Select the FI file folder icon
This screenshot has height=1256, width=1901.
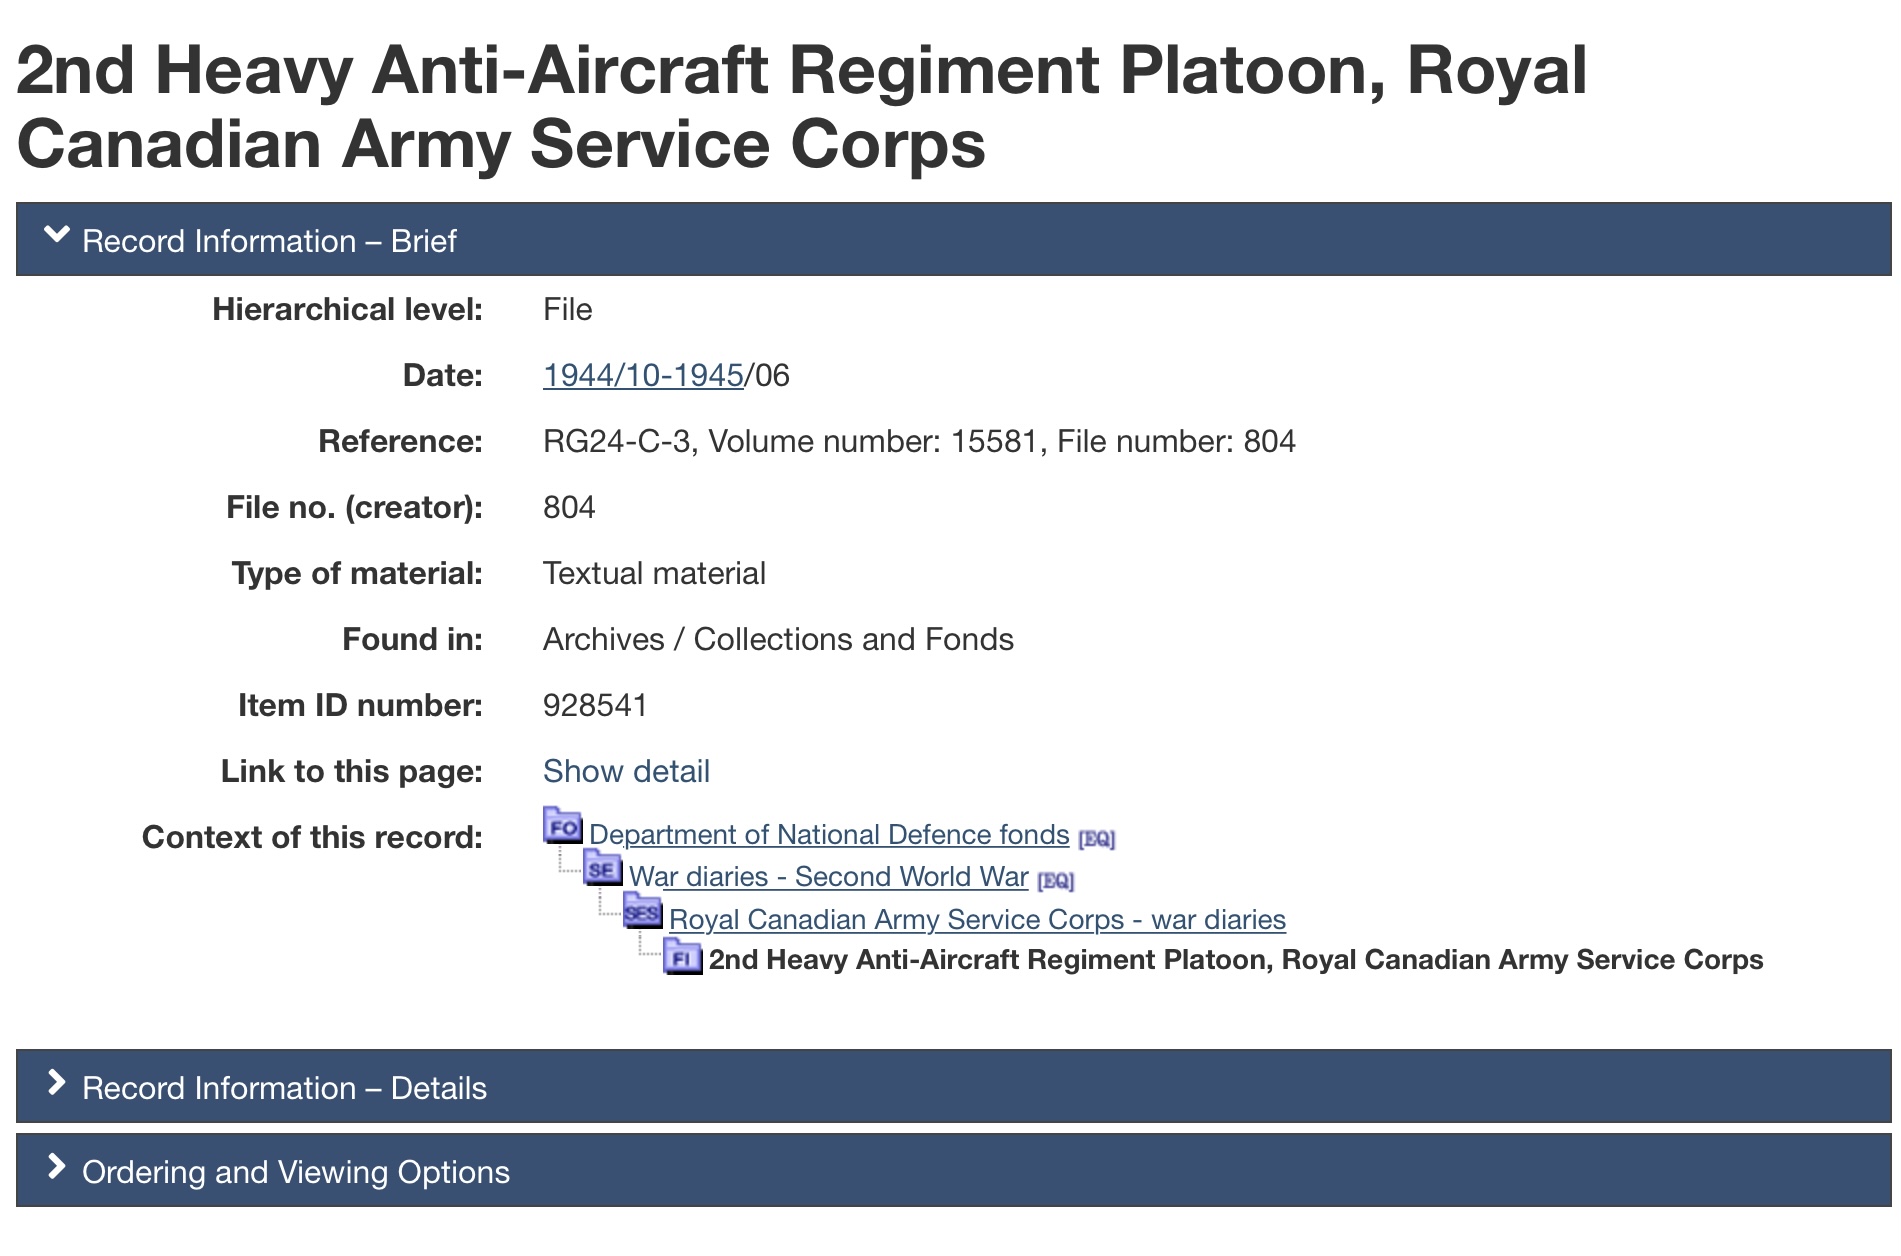682,957
